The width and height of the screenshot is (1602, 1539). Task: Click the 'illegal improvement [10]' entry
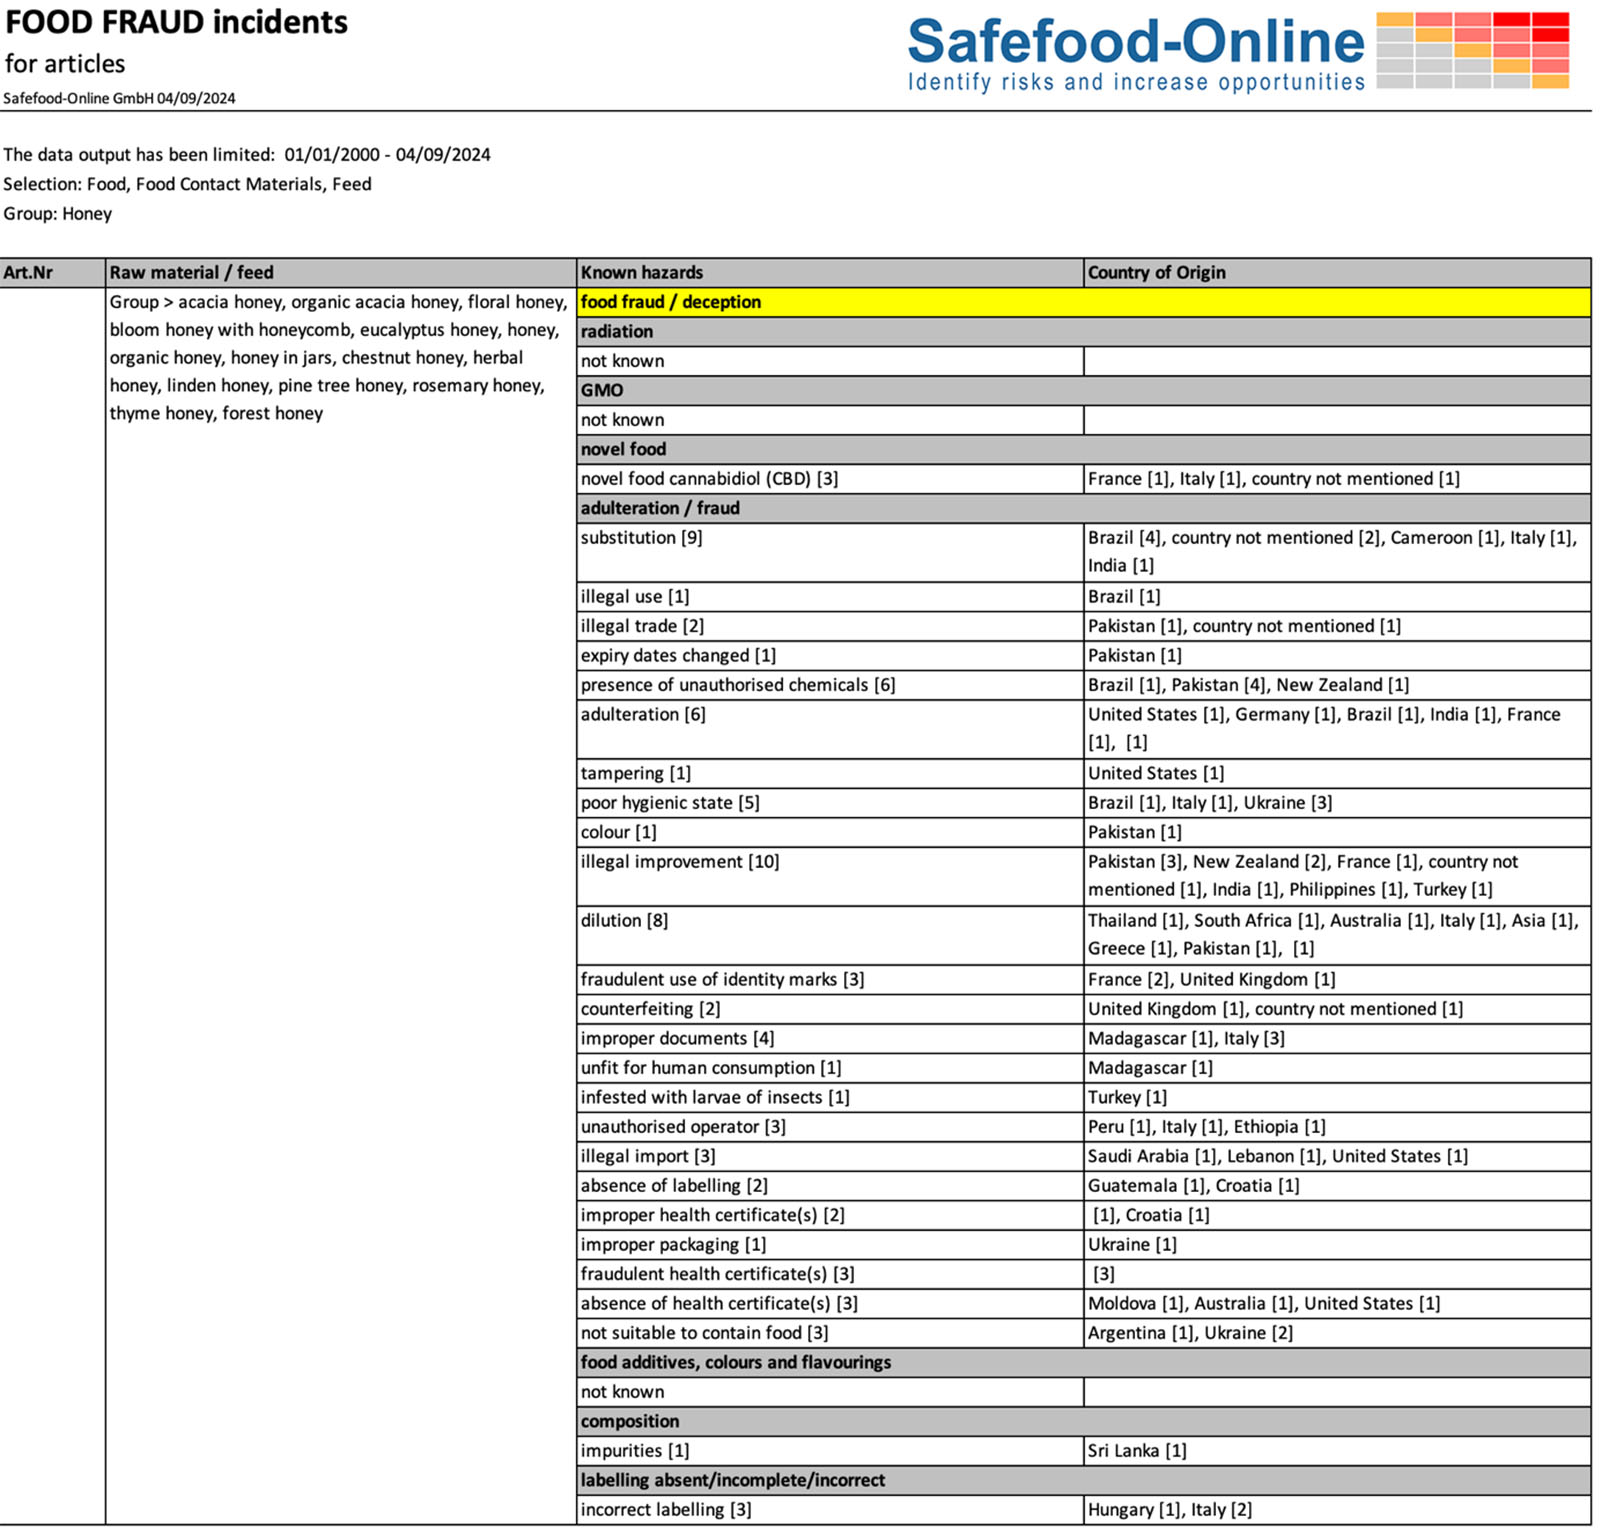pos(680,862)
